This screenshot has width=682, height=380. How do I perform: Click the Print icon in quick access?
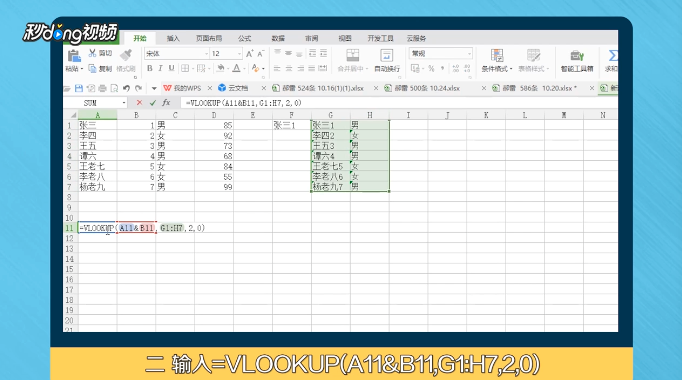(102, 88)
